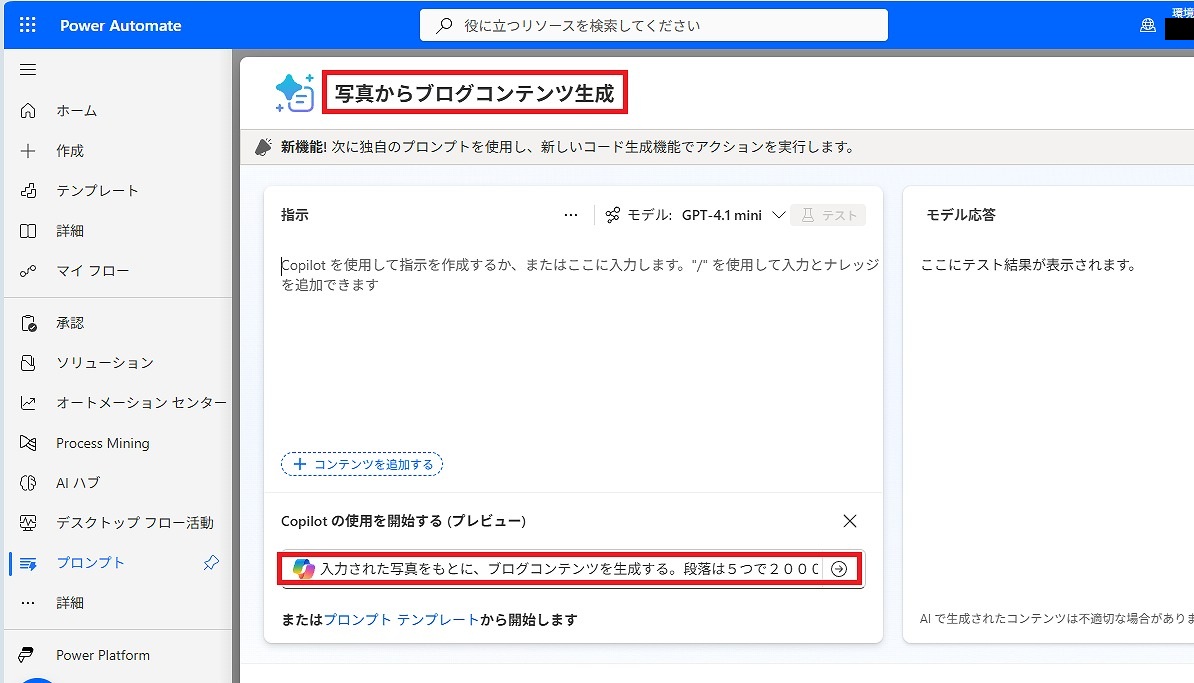Unpin プロンプト using pin icon
Viewport: 1194px width, 683px height.
211,563
